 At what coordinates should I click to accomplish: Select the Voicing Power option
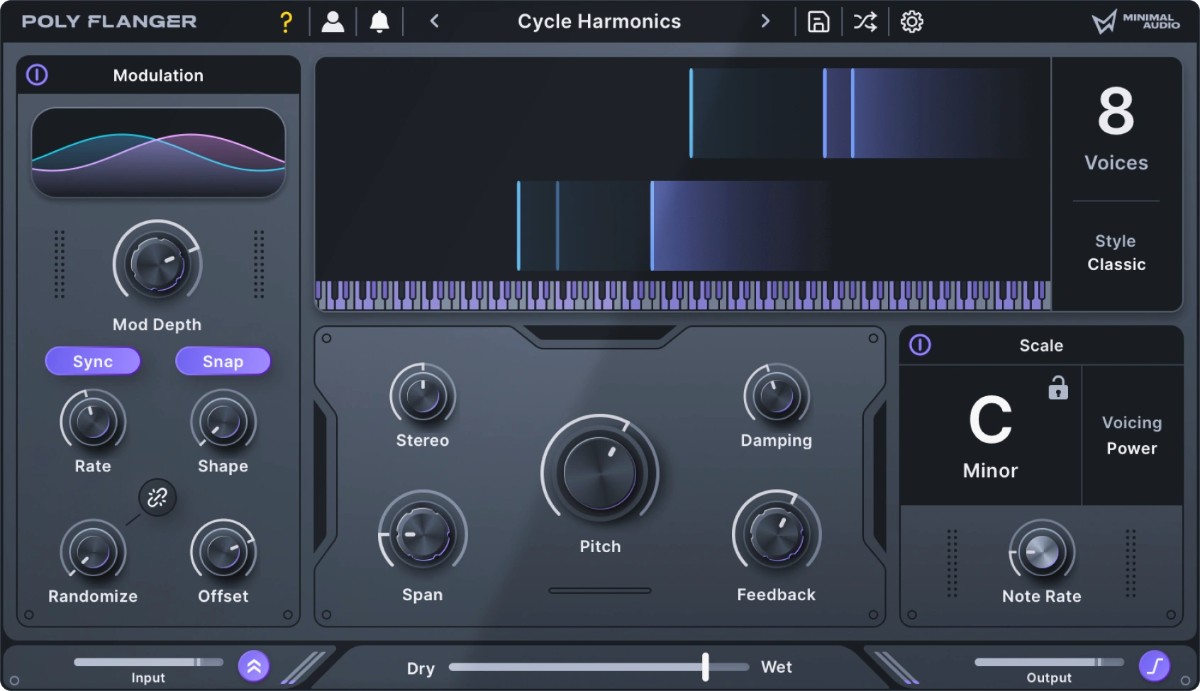tap(1131, 435)
